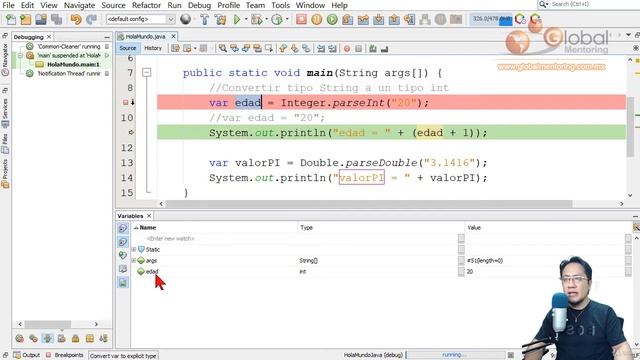Open the Tools menu

[280, 5]
